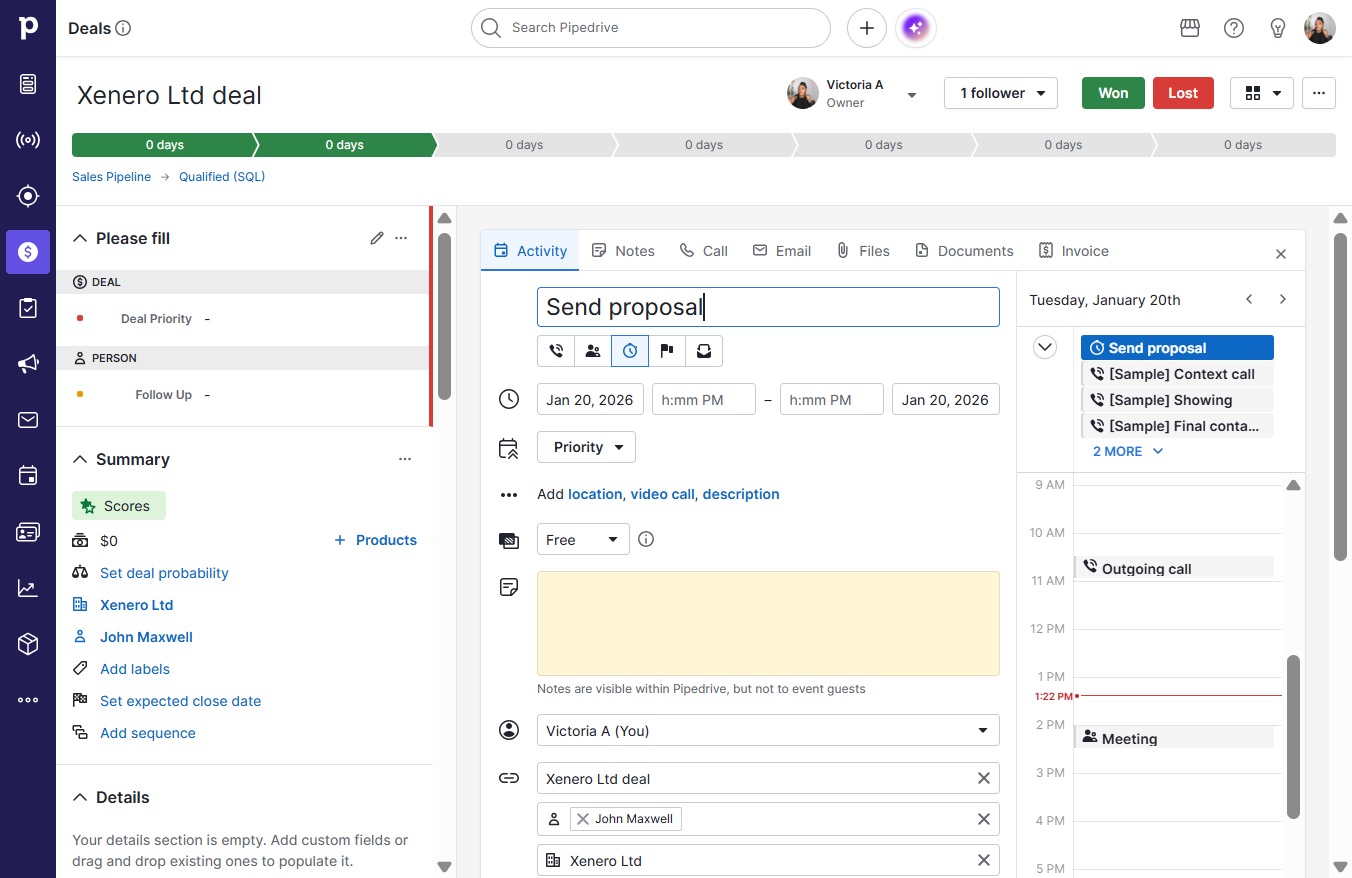Go to Deals via the dollar sidebar icon
Viewport: 1352px width, 878px height.
pos(28,252)
